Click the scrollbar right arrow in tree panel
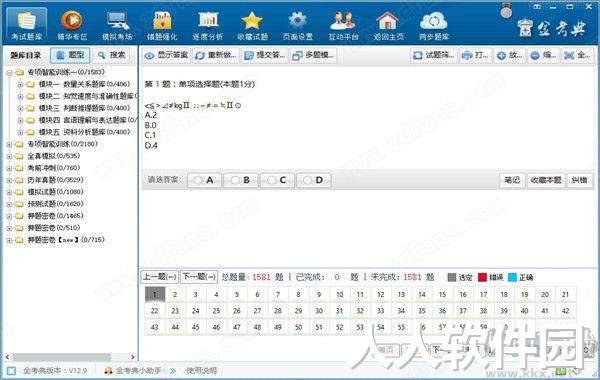 click(133, 357)
